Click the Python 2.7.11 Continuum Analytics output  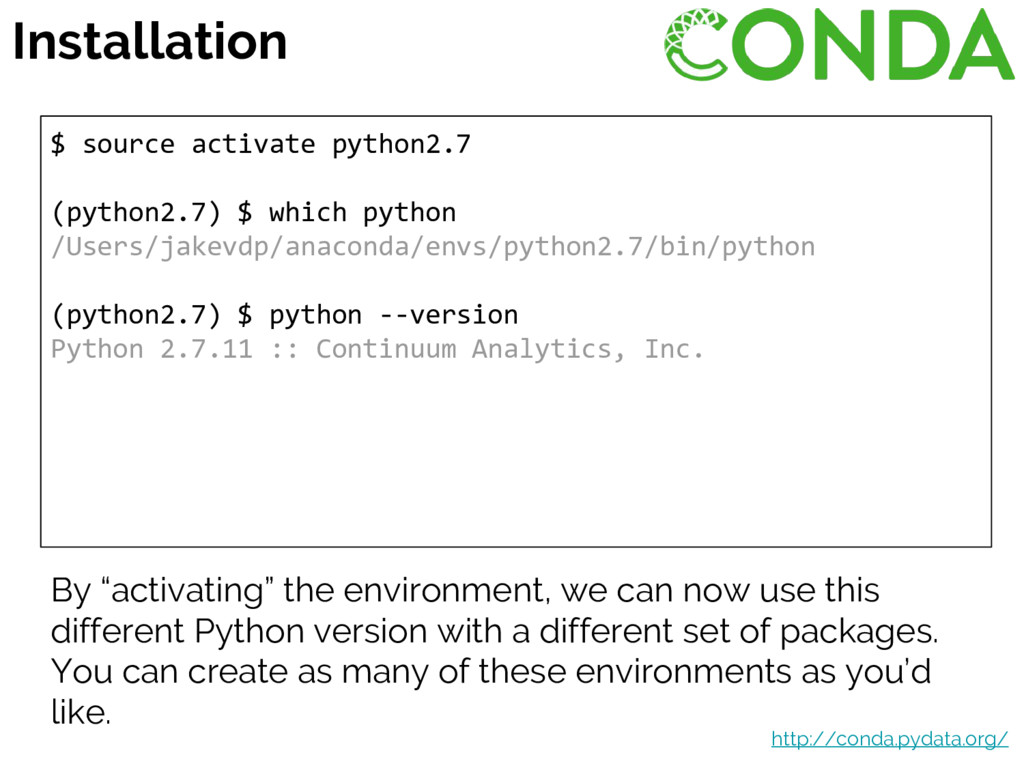pyautogui.click(x=377, y=349)
